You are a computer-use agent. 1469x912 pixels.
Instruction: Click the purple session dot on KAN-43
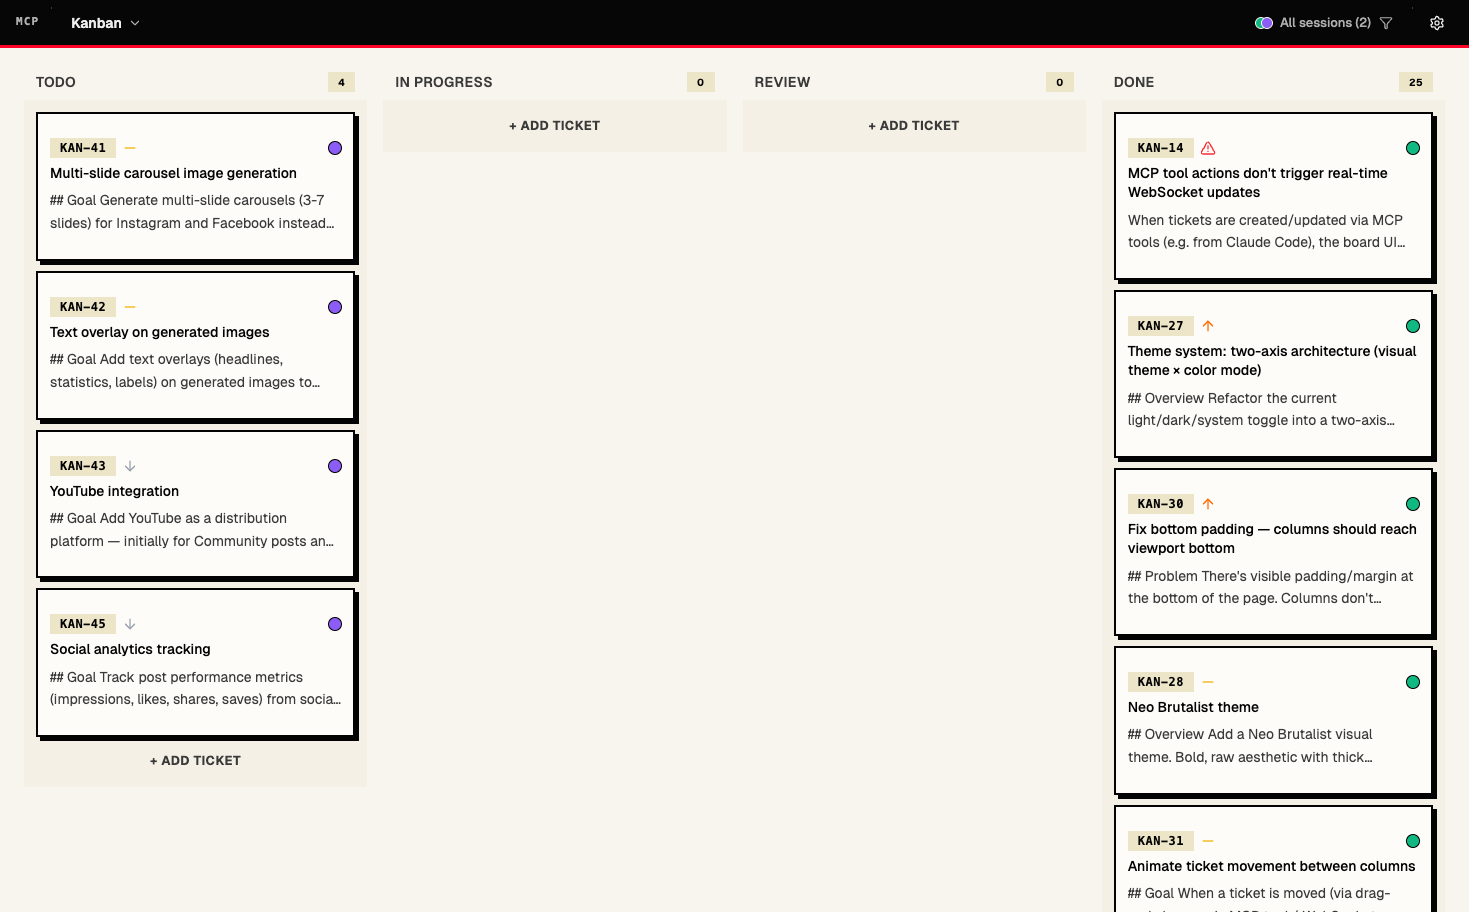(335, 466)
